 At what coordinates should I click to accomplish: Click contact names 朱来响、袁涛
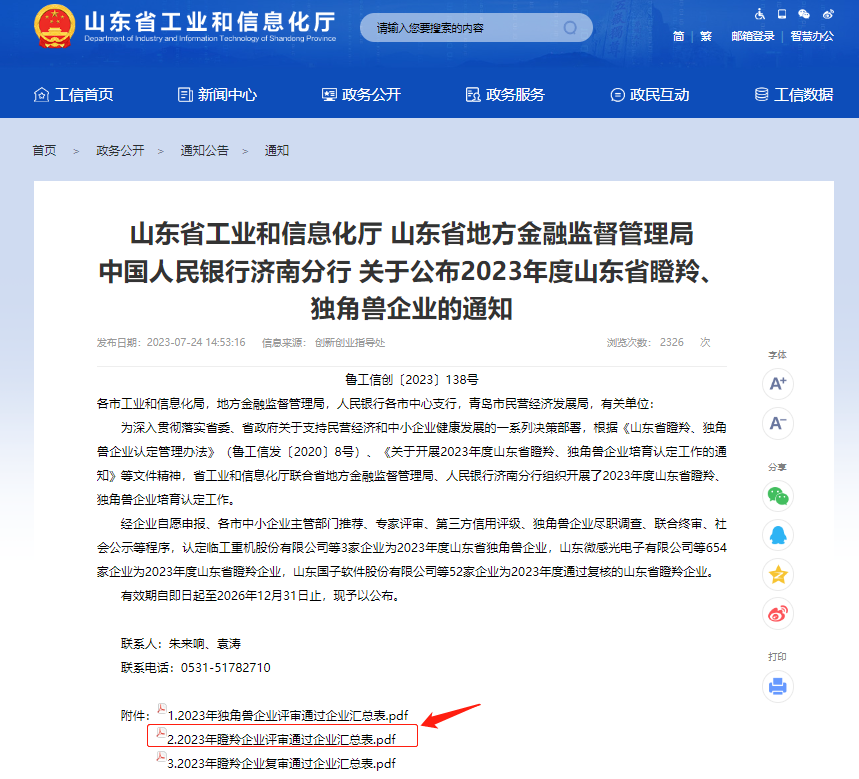point(205,644)
